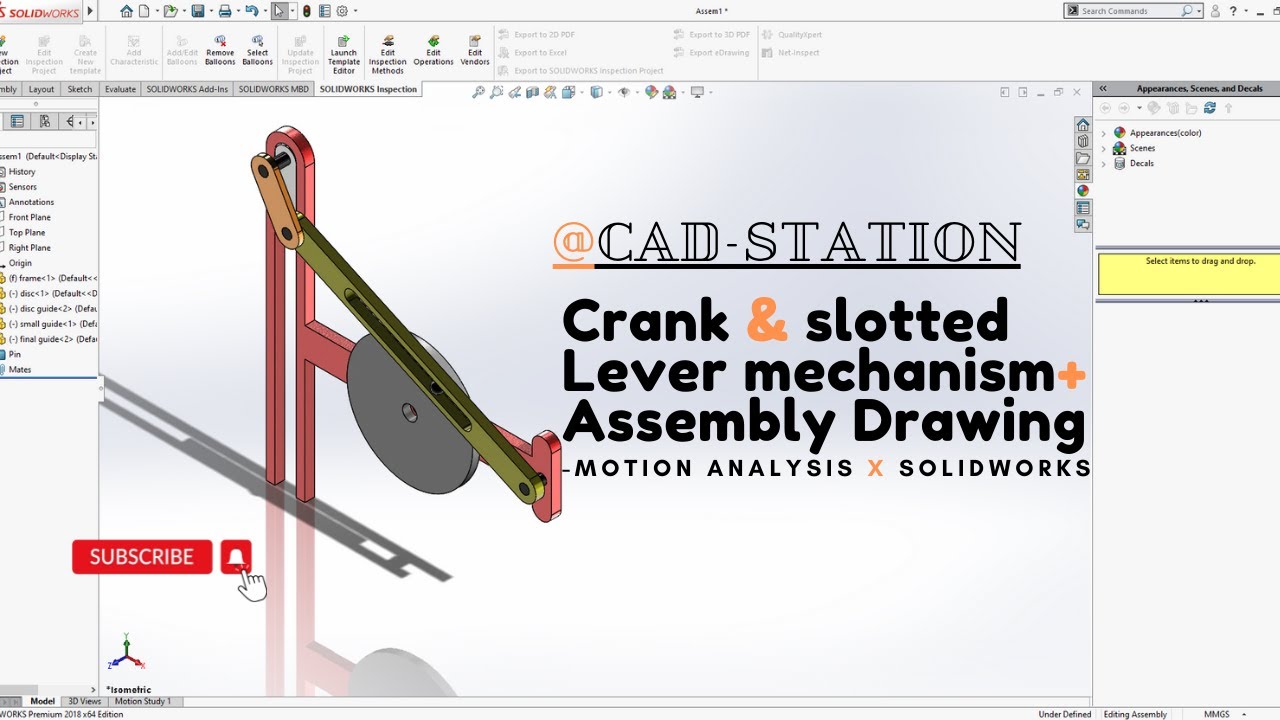Switch to the SOLIDWORKS MBD tab
1280x720 pixels.
pos(274,89)
